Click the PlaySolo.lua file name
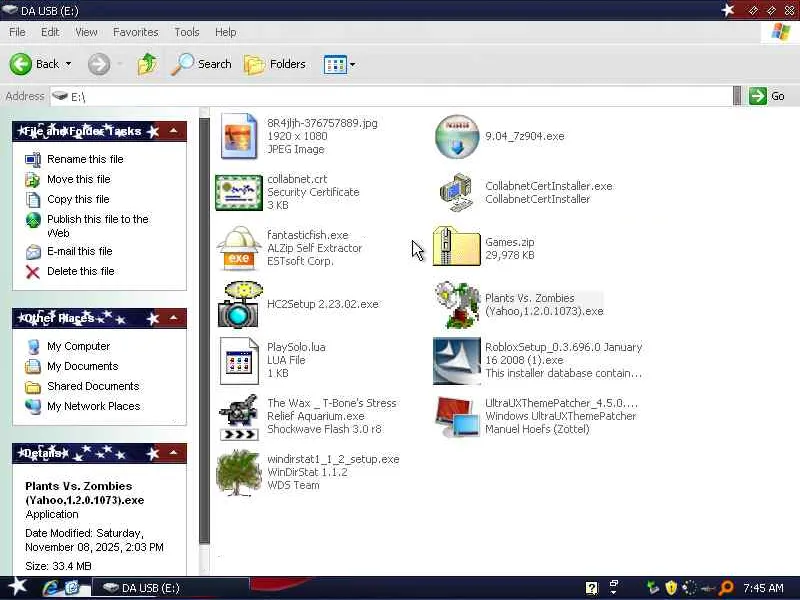The width and height of the screenshot is (800, 600). pyautogui.click(x=296, y=347)
